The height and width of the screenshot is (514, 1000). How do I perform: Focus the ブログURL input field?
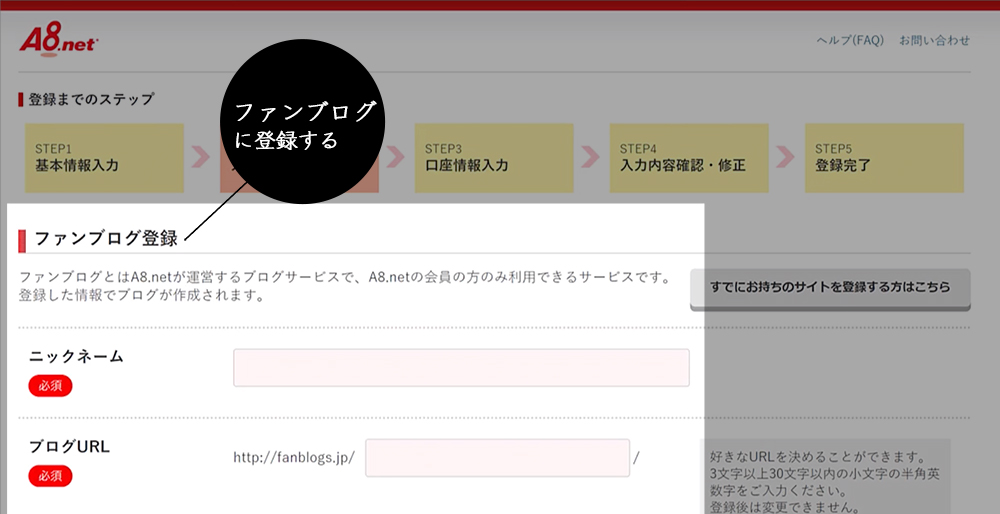click(x=497, y=457)
